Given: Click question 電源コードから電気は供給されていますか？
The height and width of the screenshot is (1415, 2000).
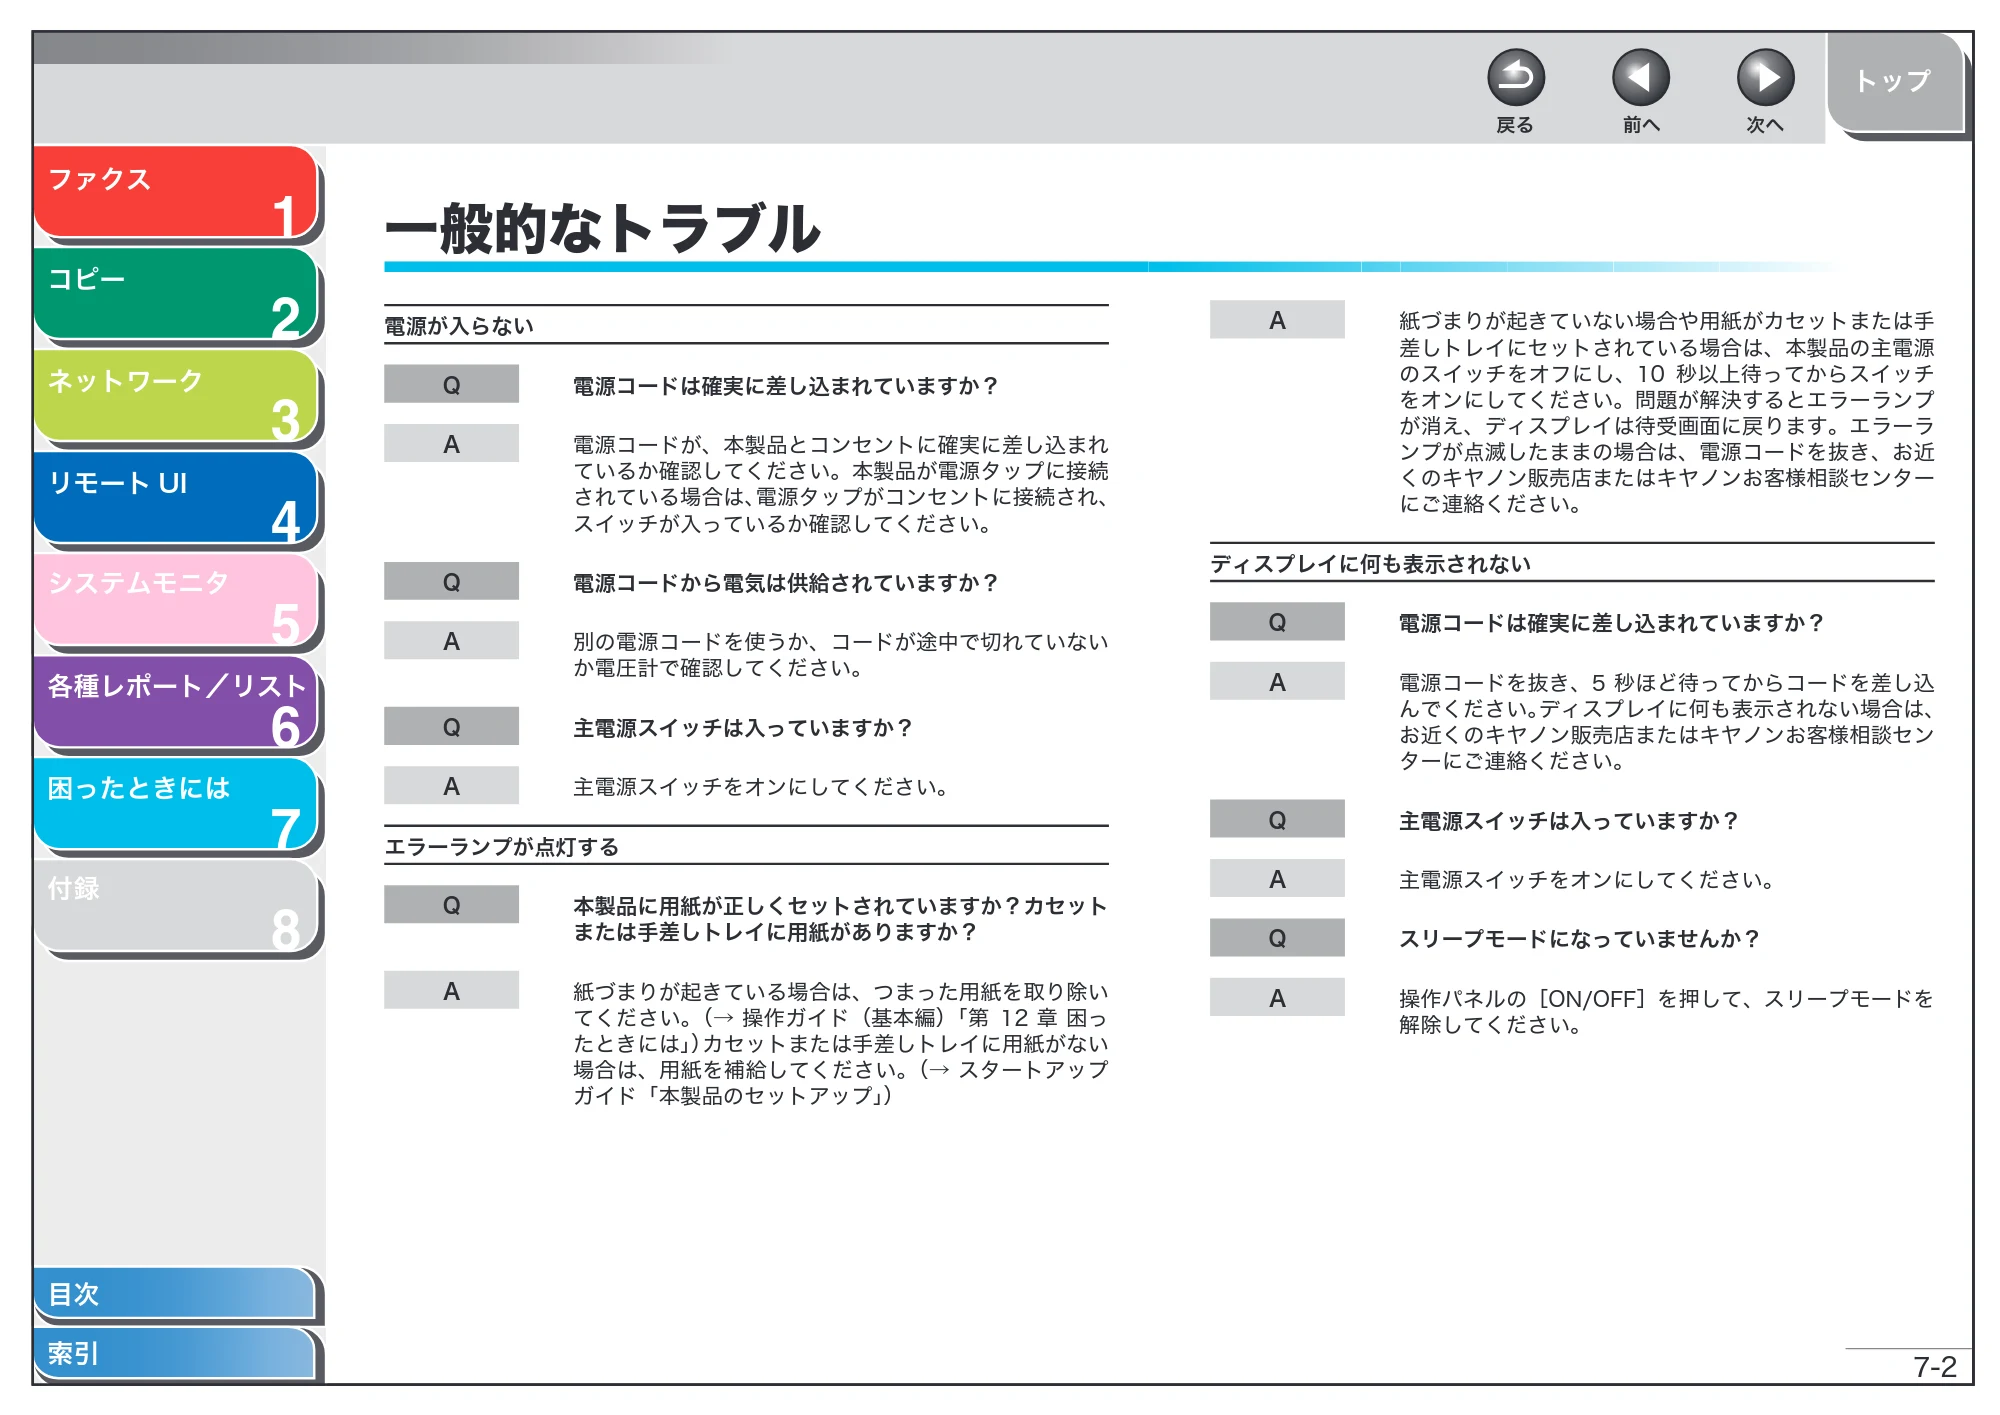Looking at the screenshot, I should pos(786,583).
